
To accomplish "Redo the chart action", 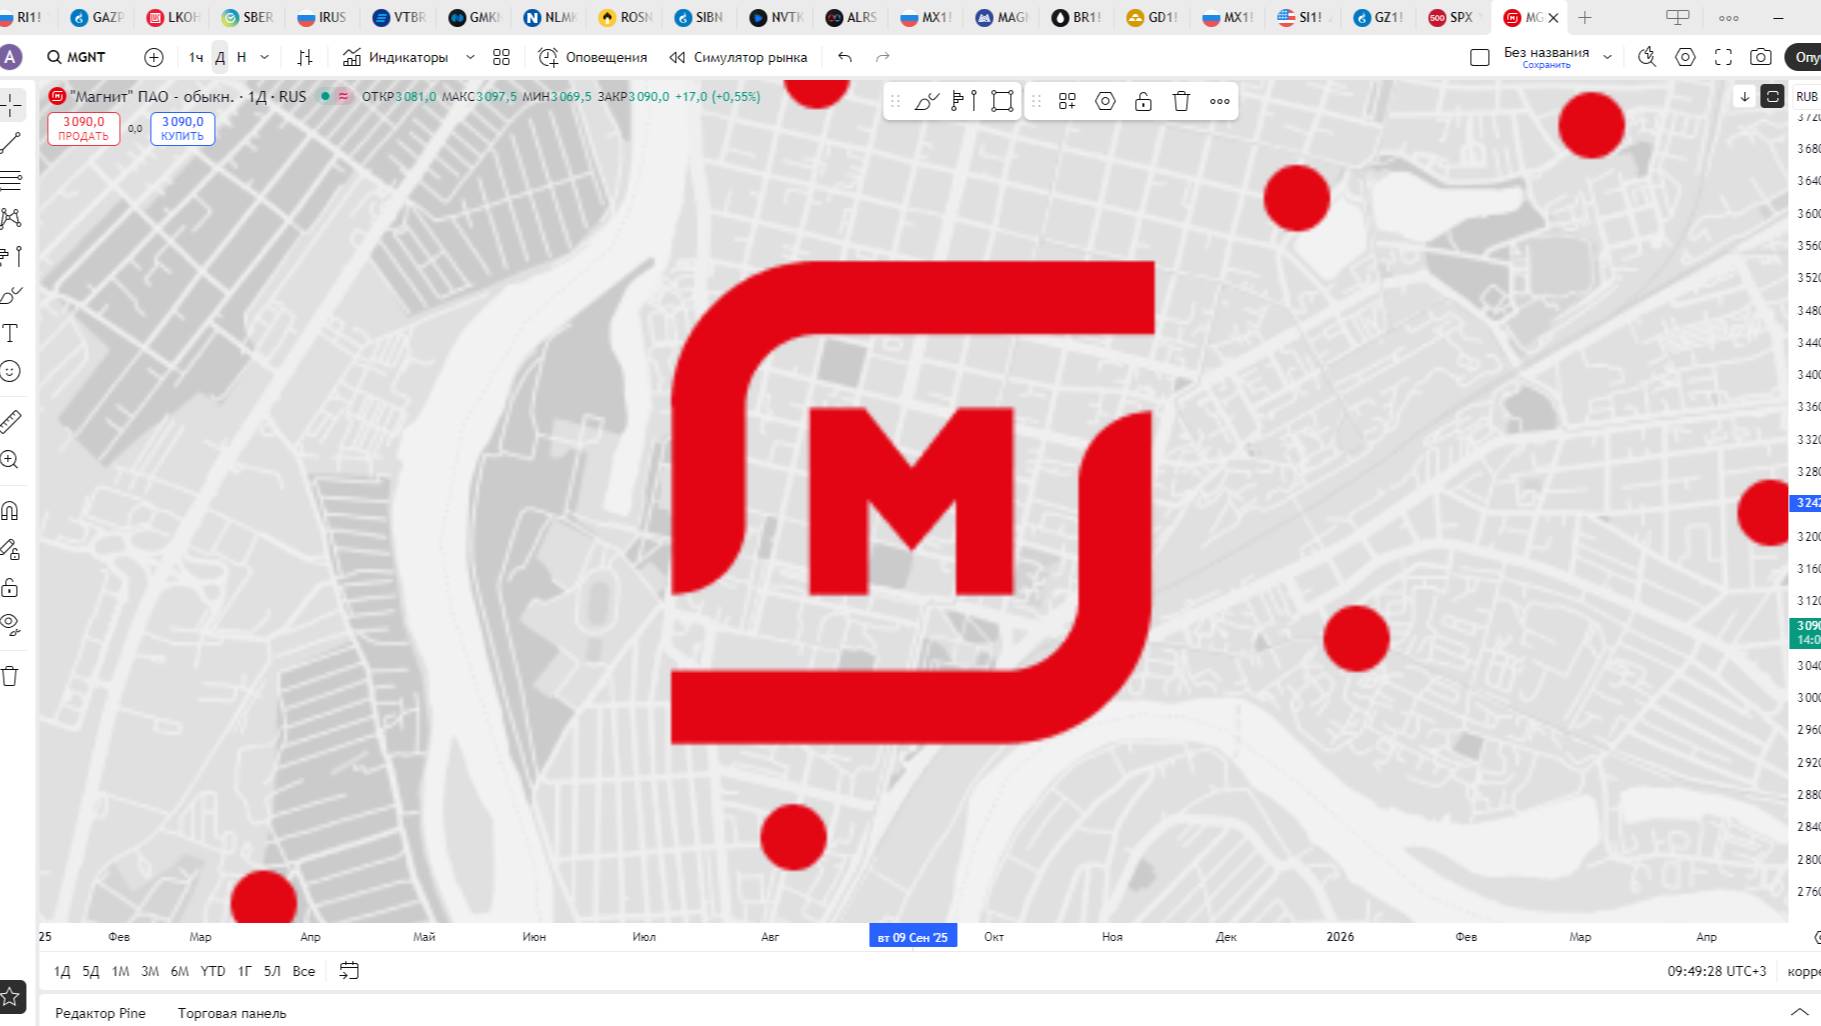I will tap(882, 57).
